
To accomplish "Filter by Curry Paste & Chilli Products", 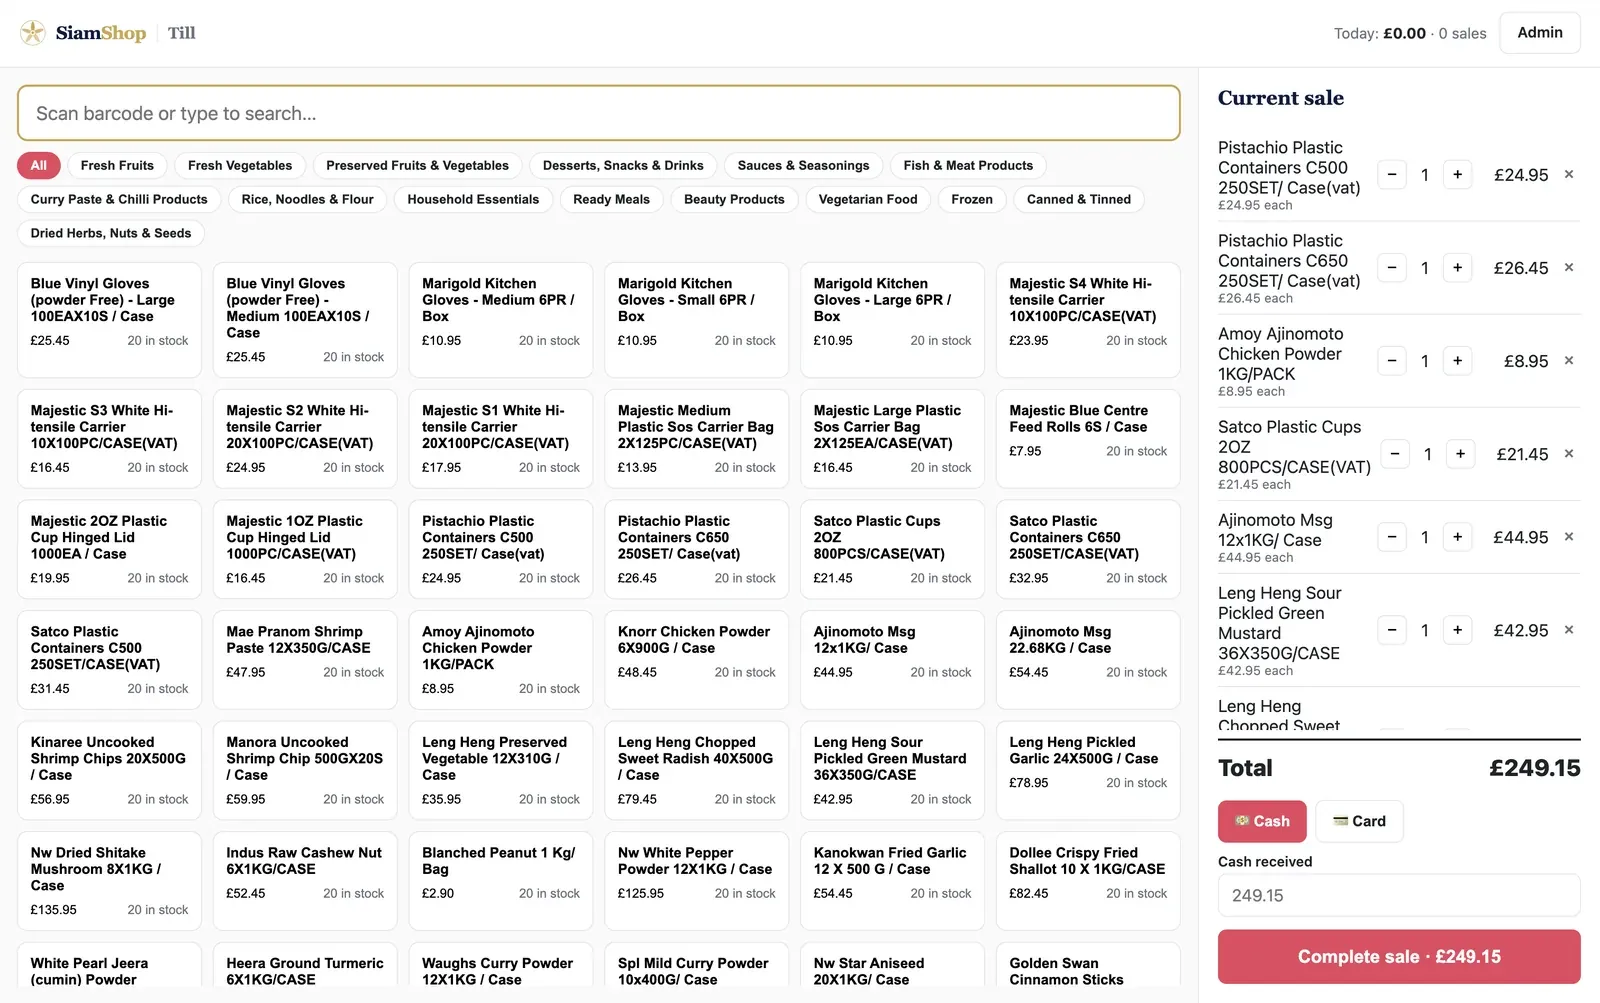I will coord(119,200).
